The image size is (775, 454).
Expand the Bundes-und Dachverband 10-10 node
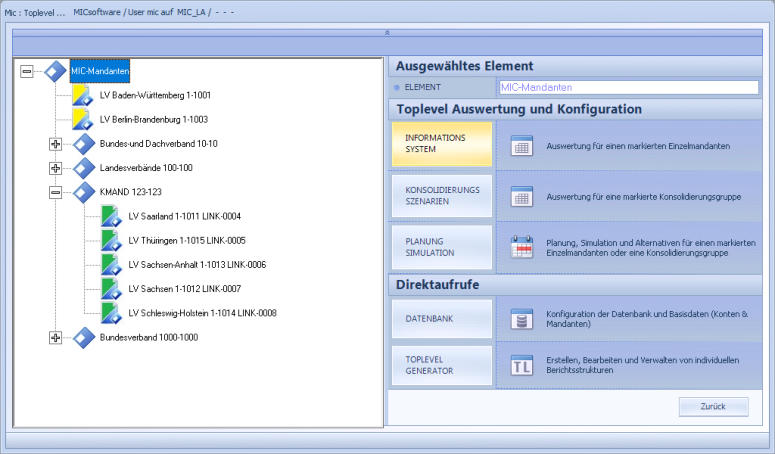point(56,144)
